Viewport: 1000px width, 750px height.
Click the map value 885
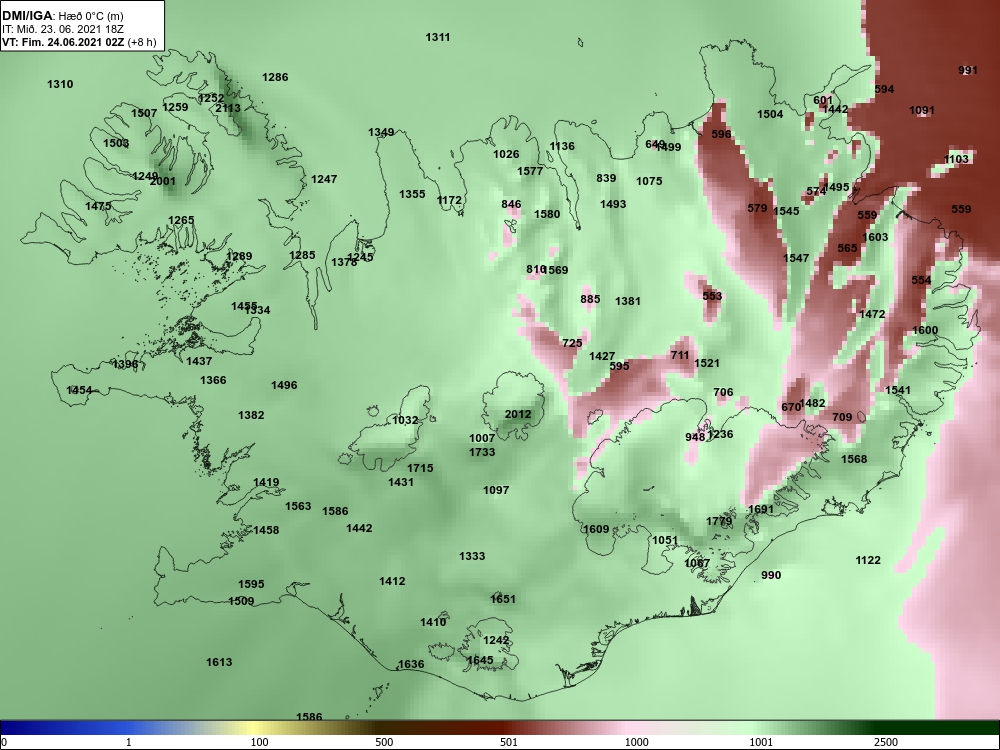click(x=590, y=299)
